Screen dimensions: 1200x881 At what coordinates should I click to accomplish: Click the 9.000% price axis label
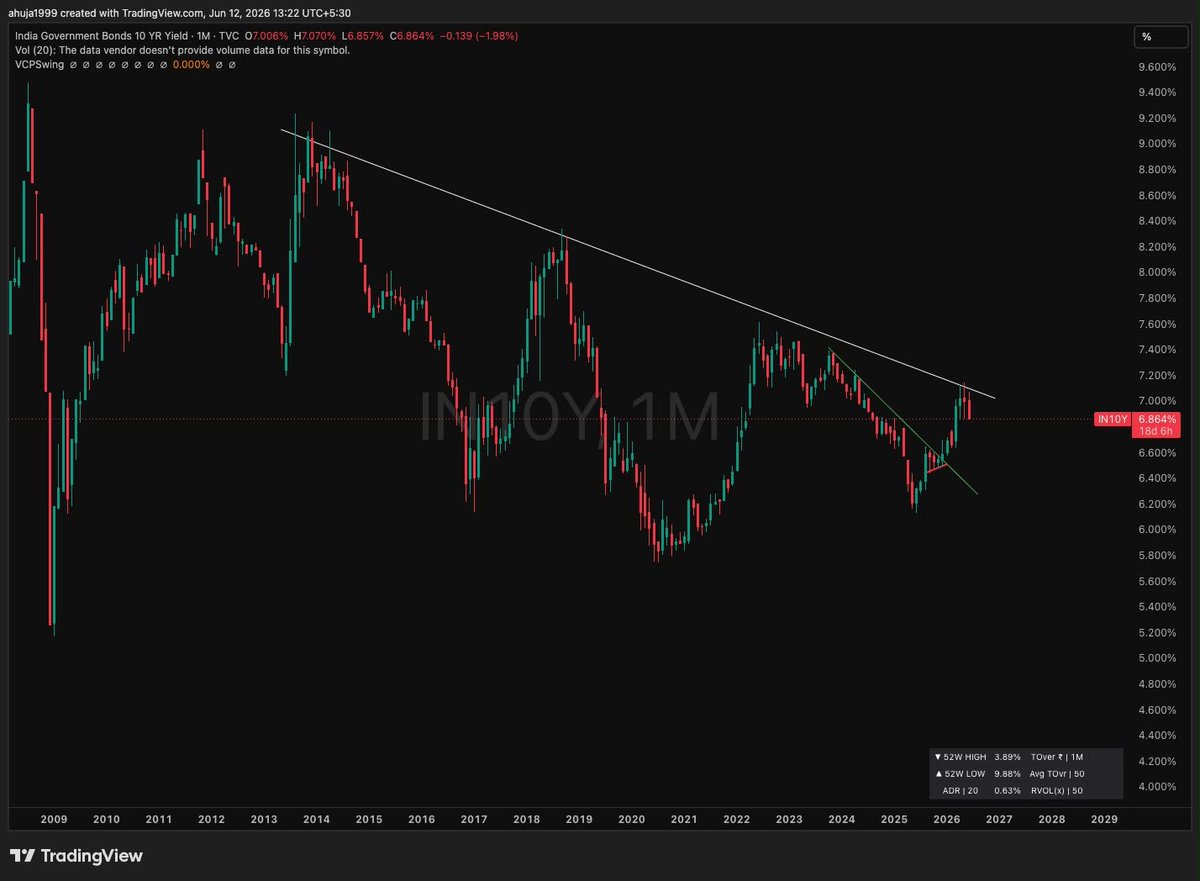(x=1157, y=144)
